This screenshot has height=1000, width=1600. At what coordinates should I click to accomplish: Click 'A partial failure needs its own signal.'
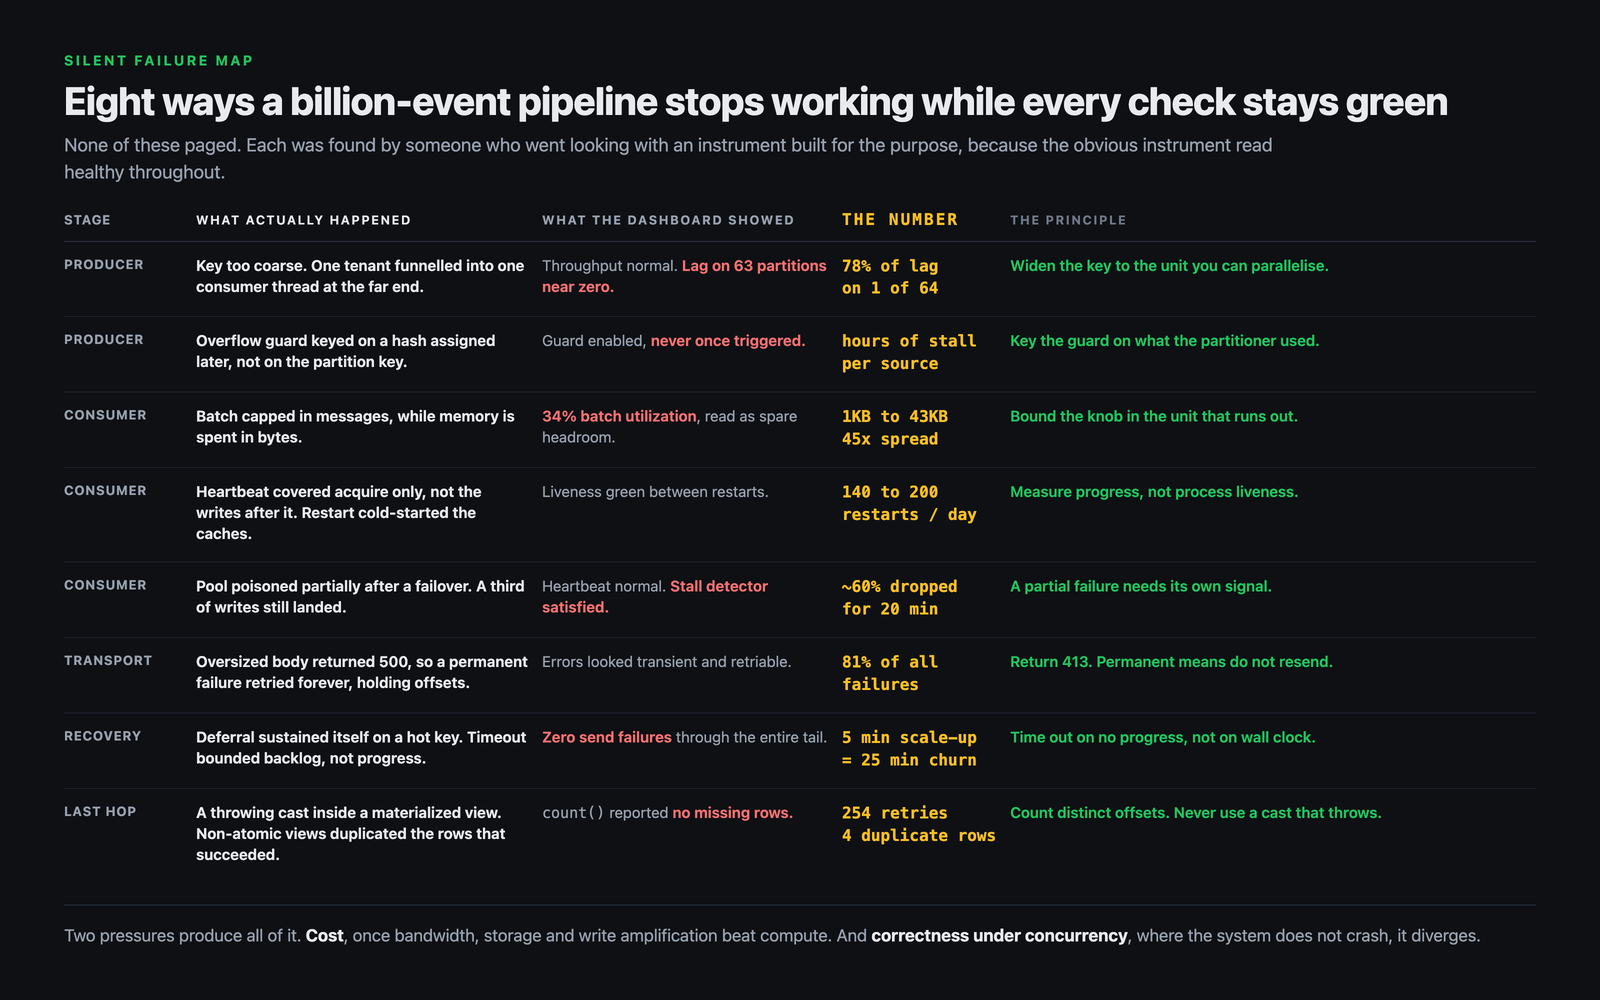[x=1141, y=586]
